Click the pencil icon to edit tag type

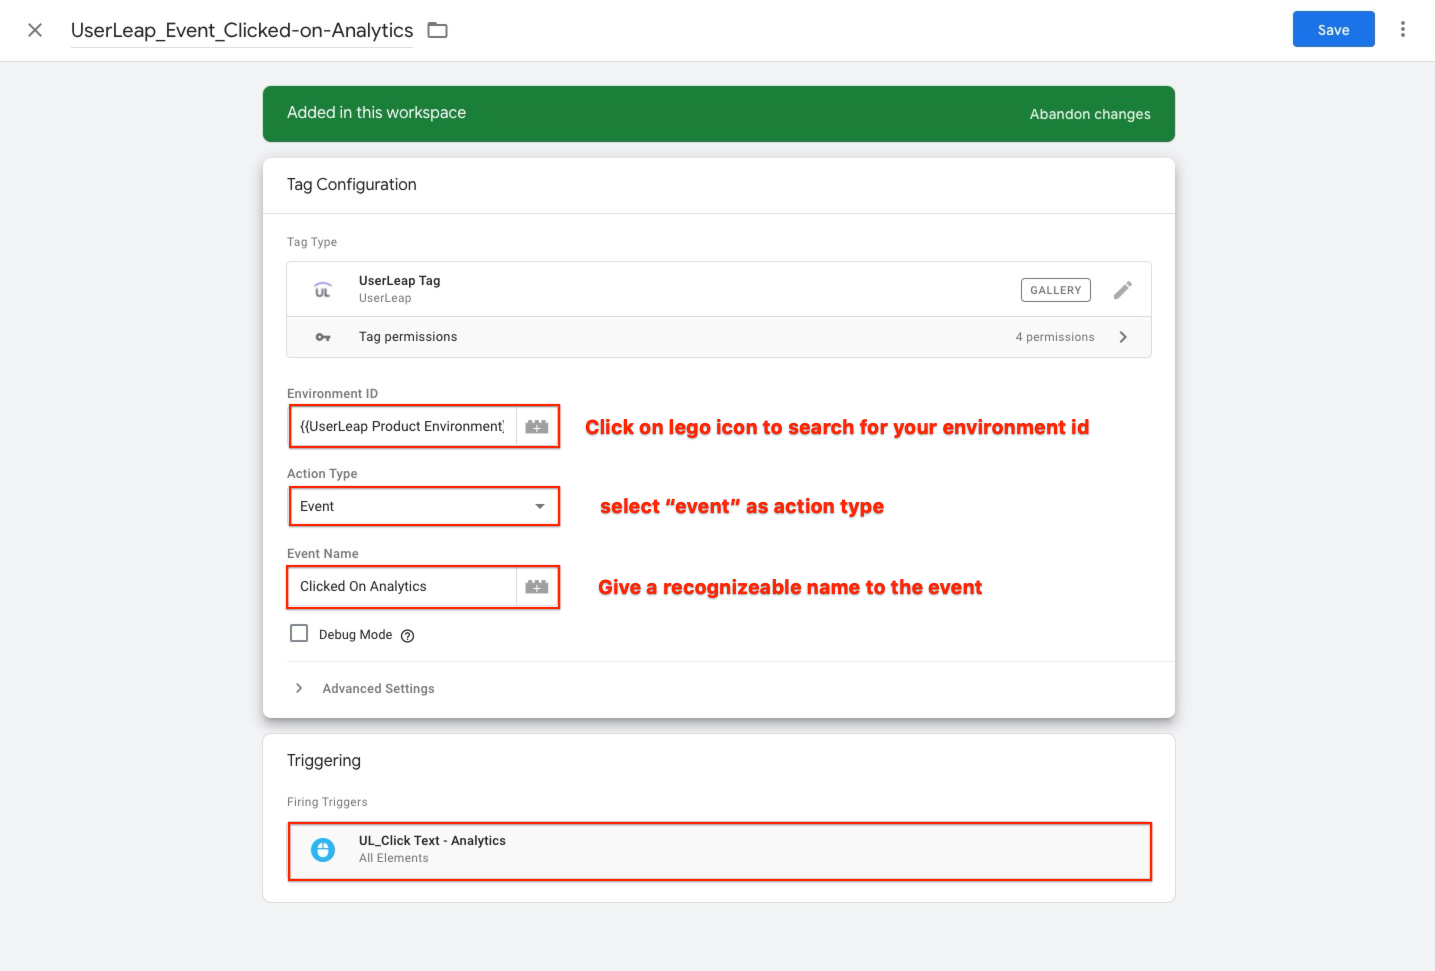1123,290
